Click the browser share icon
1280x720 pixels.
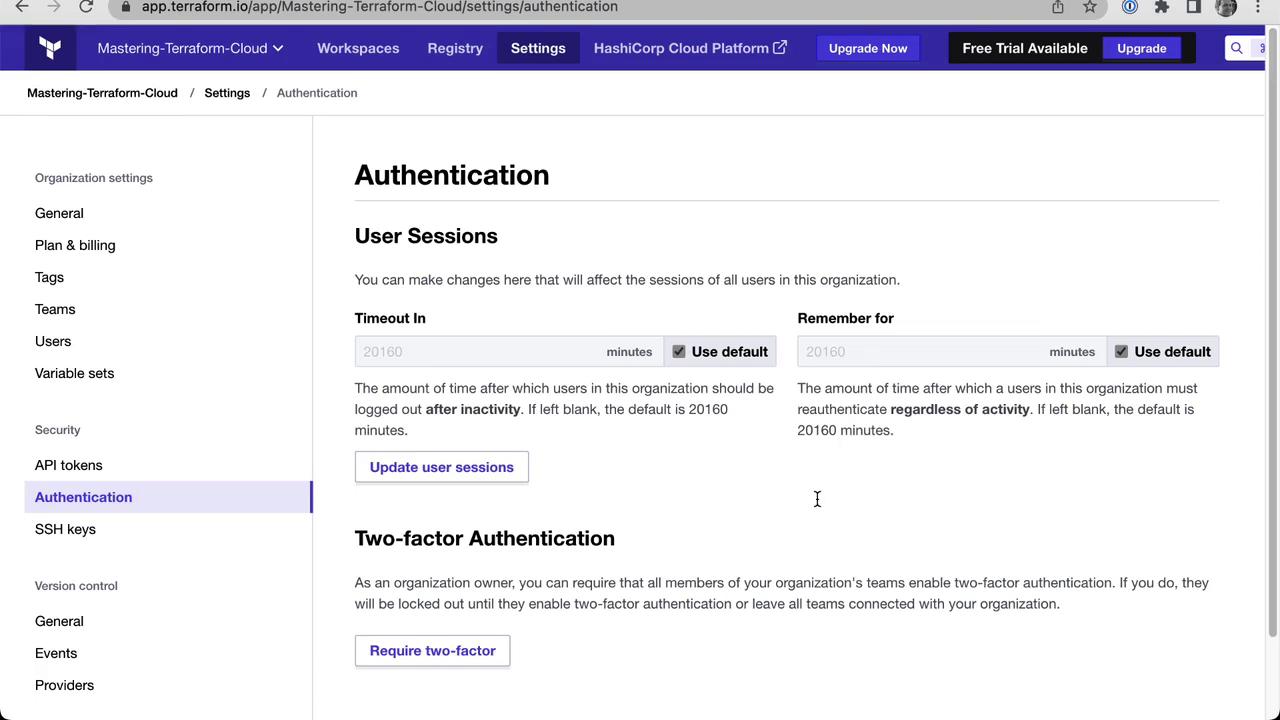click(x=1057, y=7)
